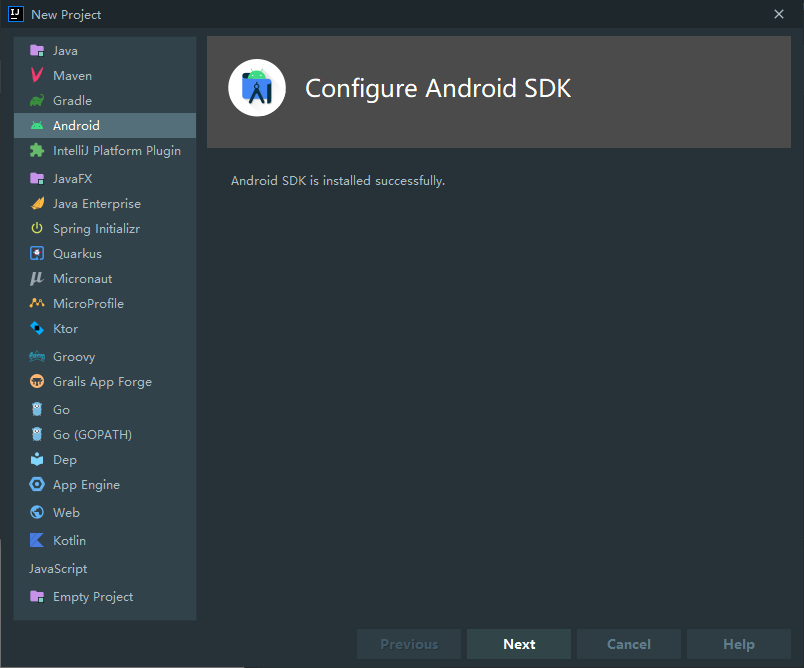Select the Spring Initializr icon
The image size is (804, 668).
point(34,228)
